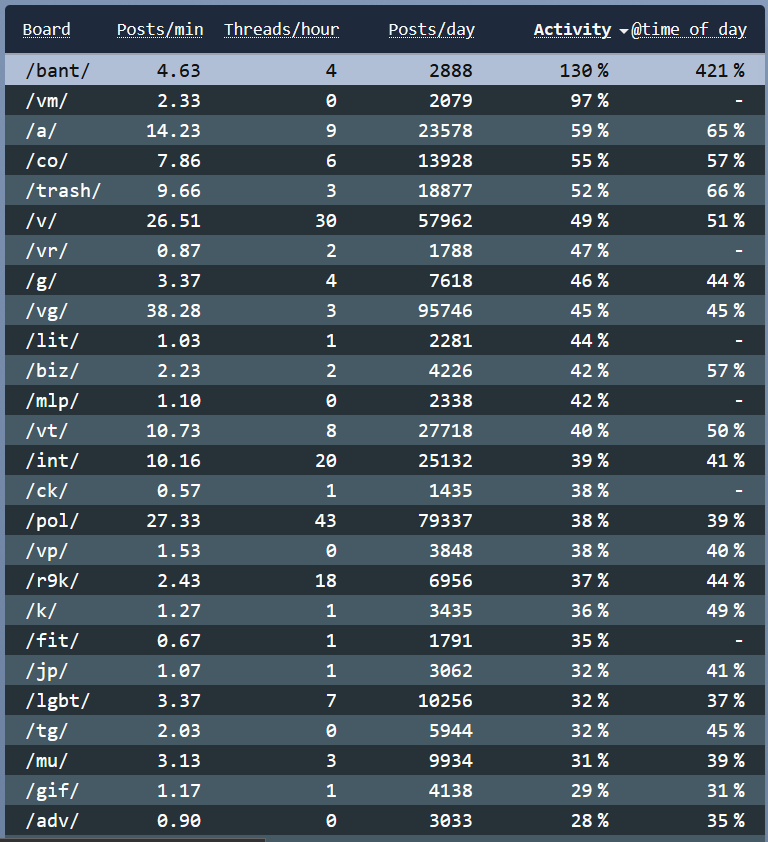Click the 2888 posts/day value
This screenshot has height=842, width=768.
[x=451, y=70]
